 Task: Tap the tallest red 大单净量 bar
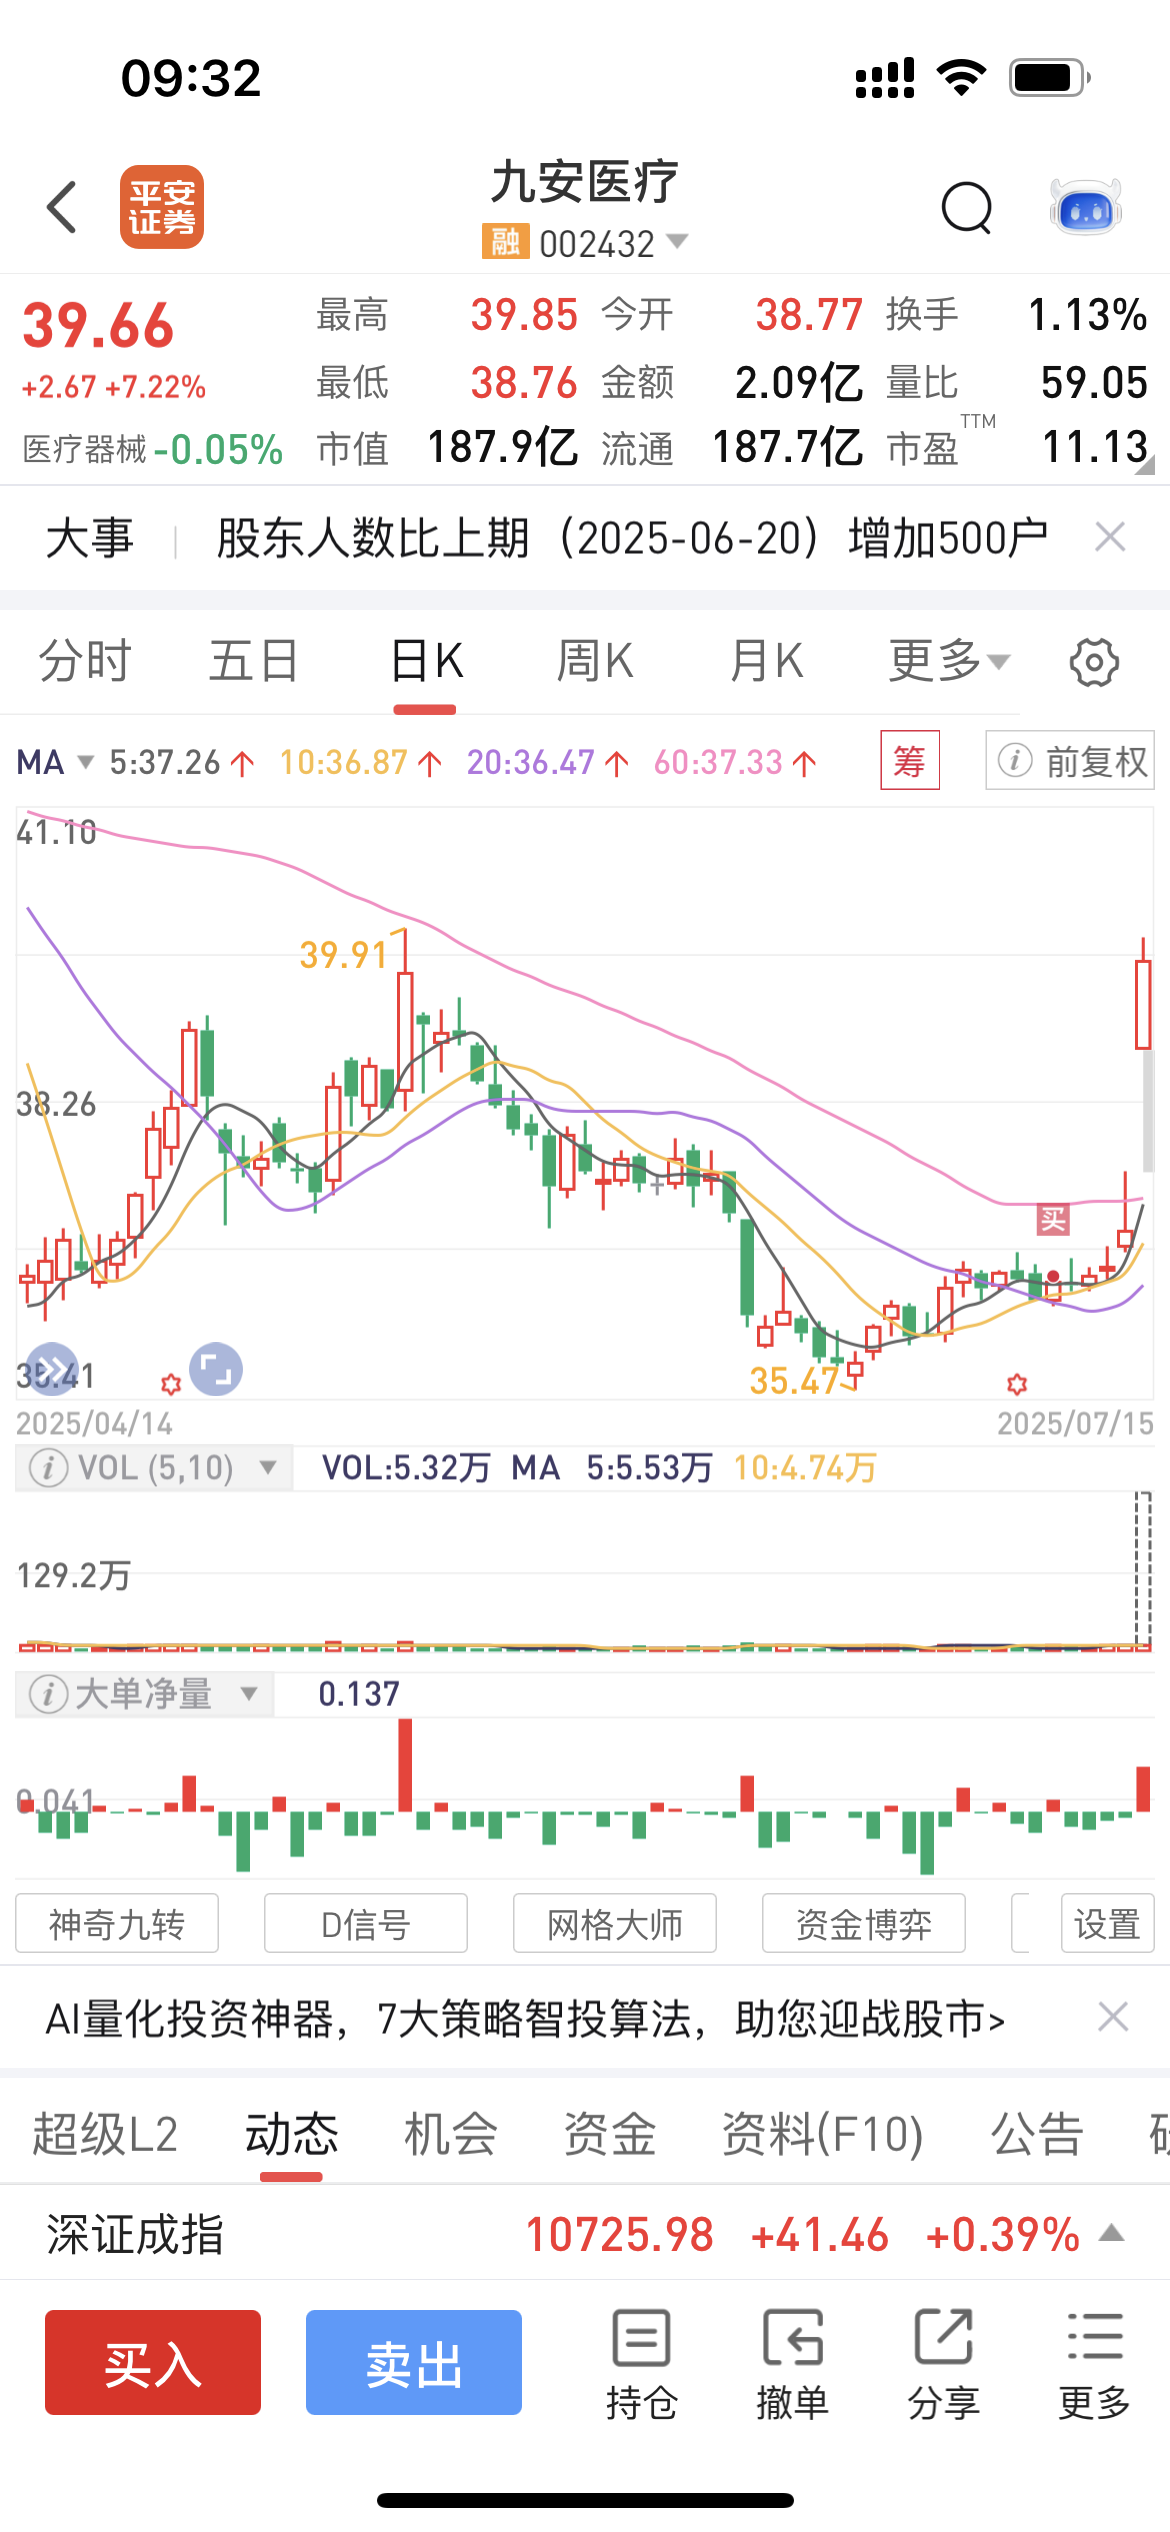(405, 1765)
